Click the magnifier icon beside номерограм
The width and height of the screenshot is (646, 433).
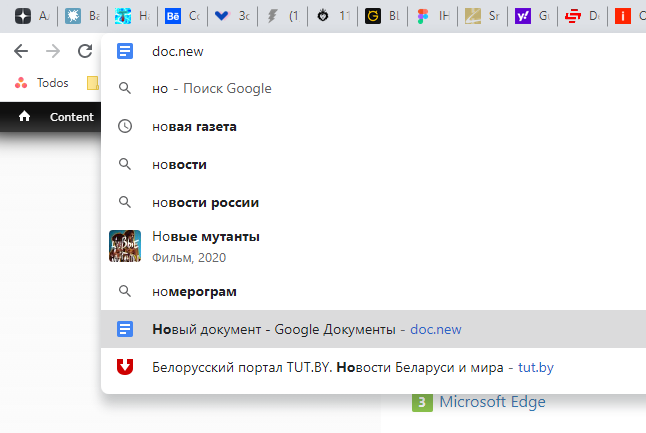125,291
